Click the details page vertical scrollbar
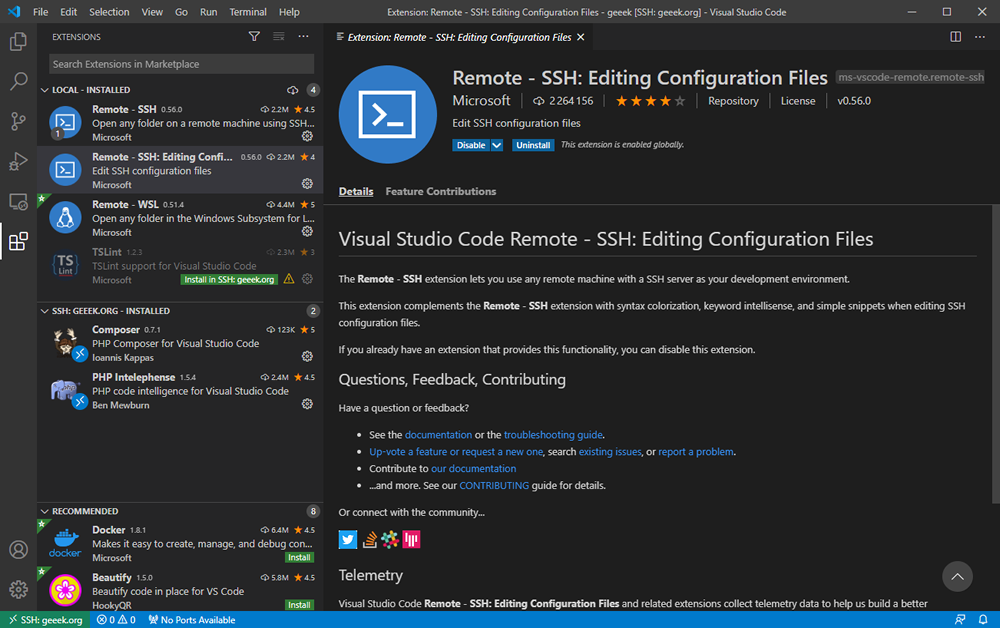Viewport: 1000px width, 628px height. (995, 354)
